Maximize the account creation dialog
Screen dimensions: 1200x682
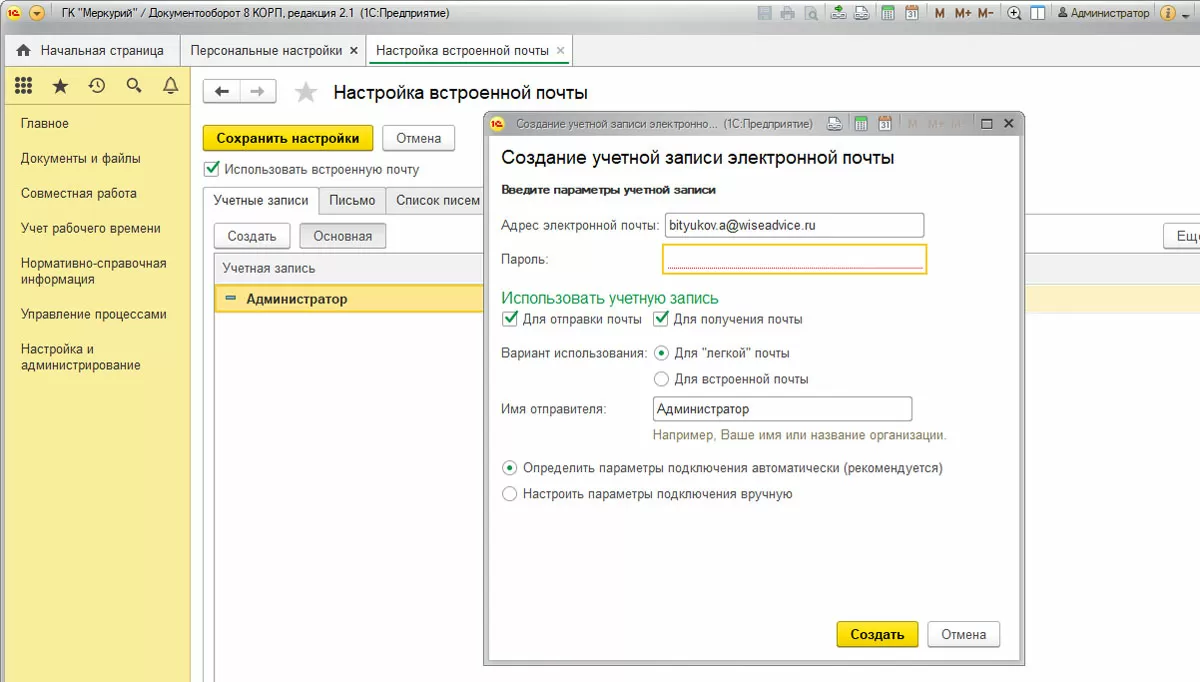tap(986, 124)
